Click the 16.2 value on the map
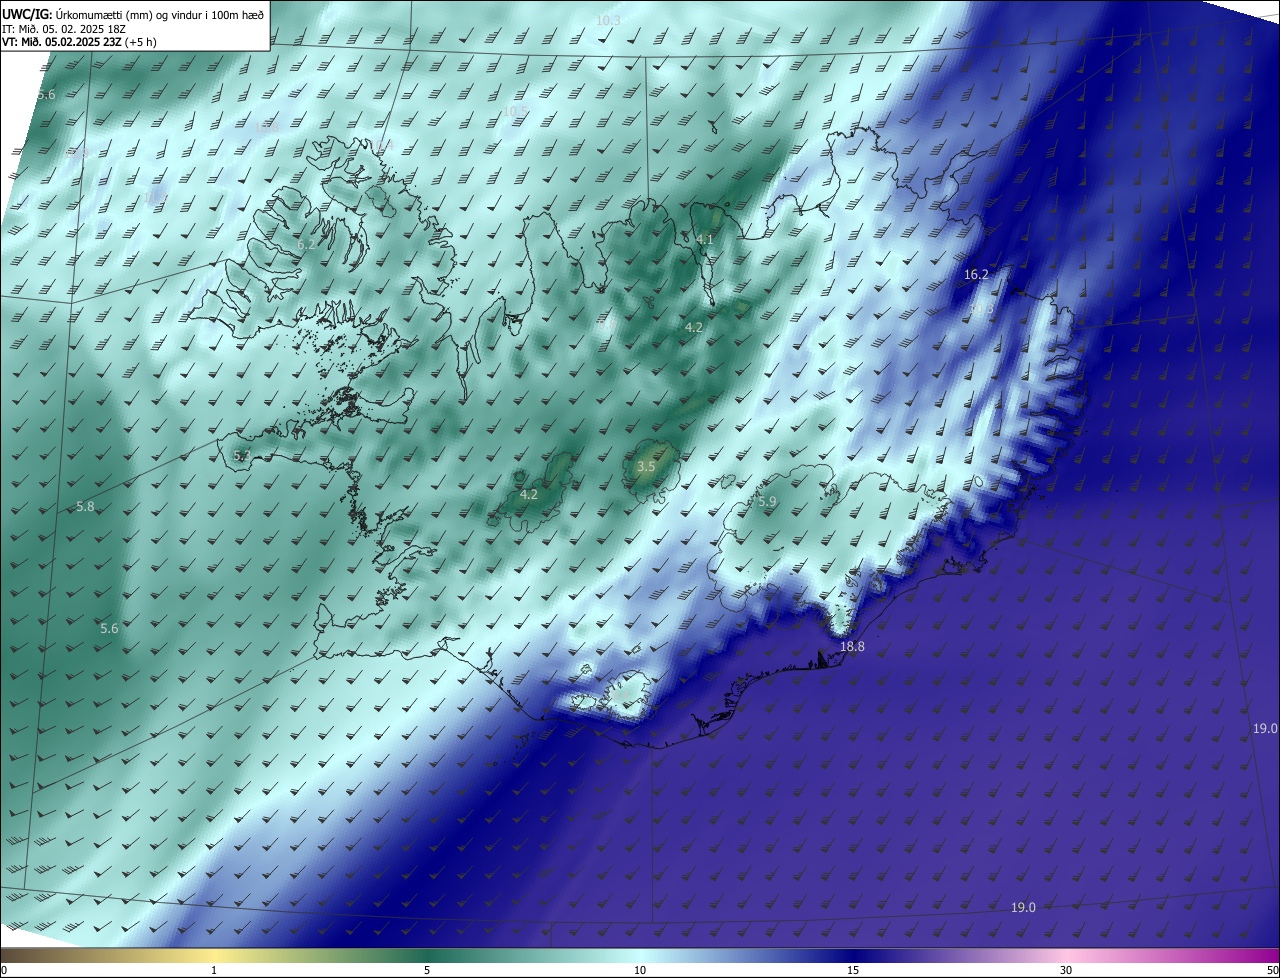This screenshot has width=1280, height=978. coord(976,274)
